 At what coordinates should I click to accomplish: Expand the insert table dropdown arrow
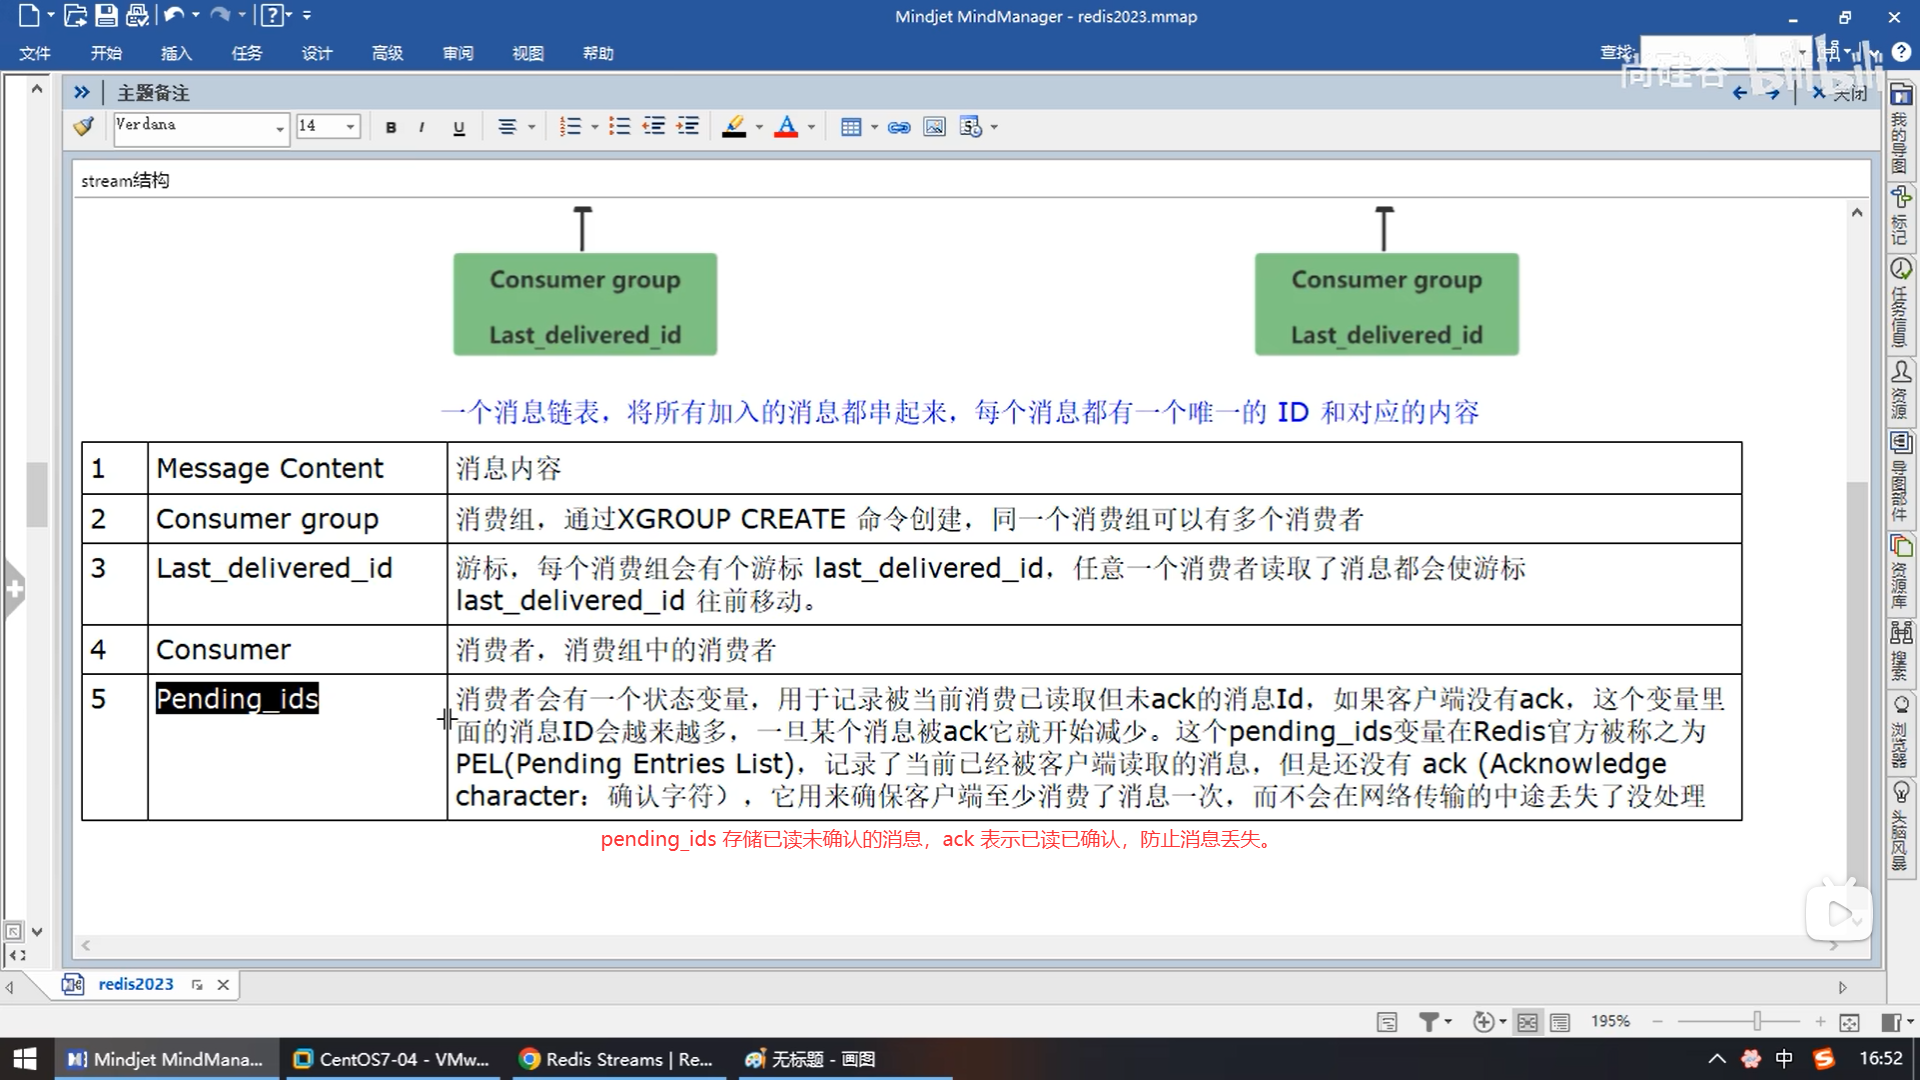tap(875, 127)
